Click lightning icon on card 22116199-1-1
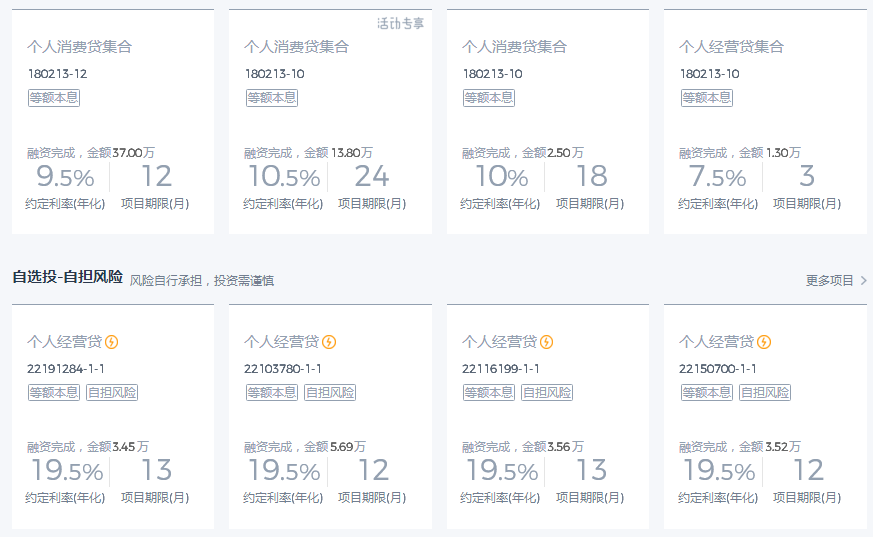 pyautogui.click(x=547, y=342)
